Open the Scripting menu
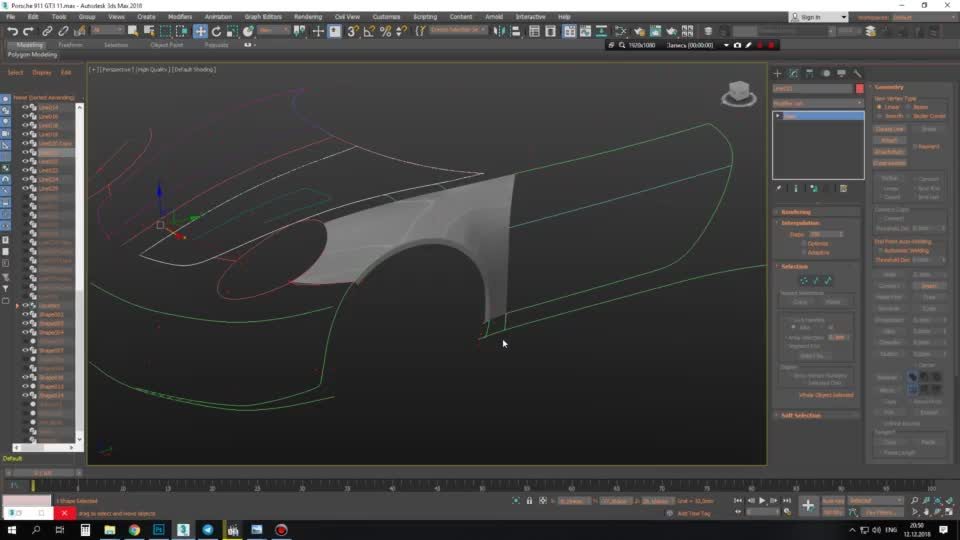Image resolution: width=960 pixels, height=540 pixels. click(425, 17)
